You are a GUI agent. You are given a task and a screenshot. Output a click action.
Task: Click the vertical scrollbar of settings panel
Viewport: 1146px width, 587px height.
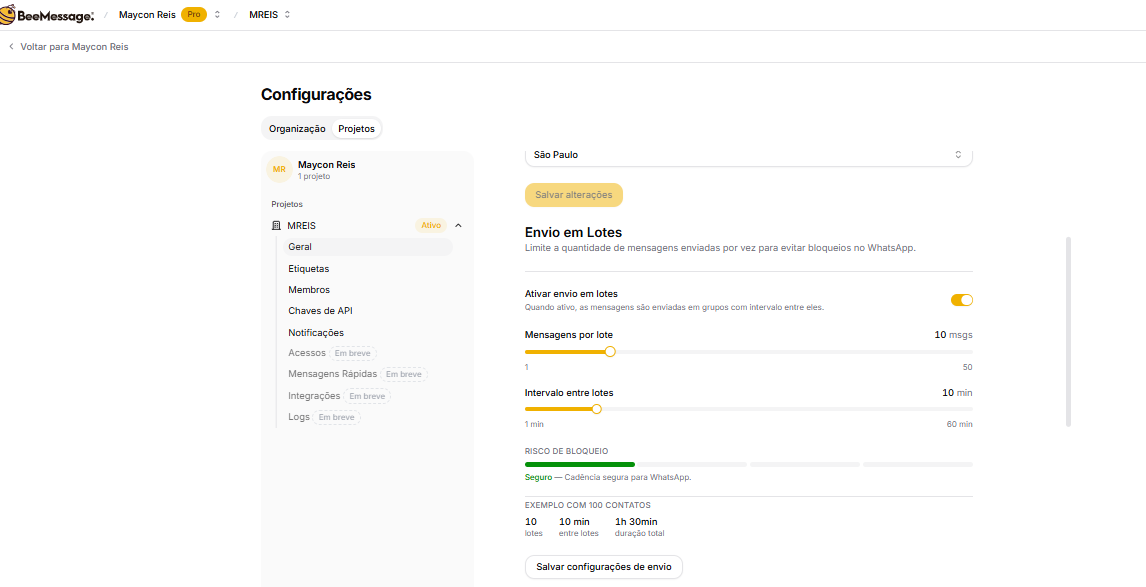click(1068, 331)
